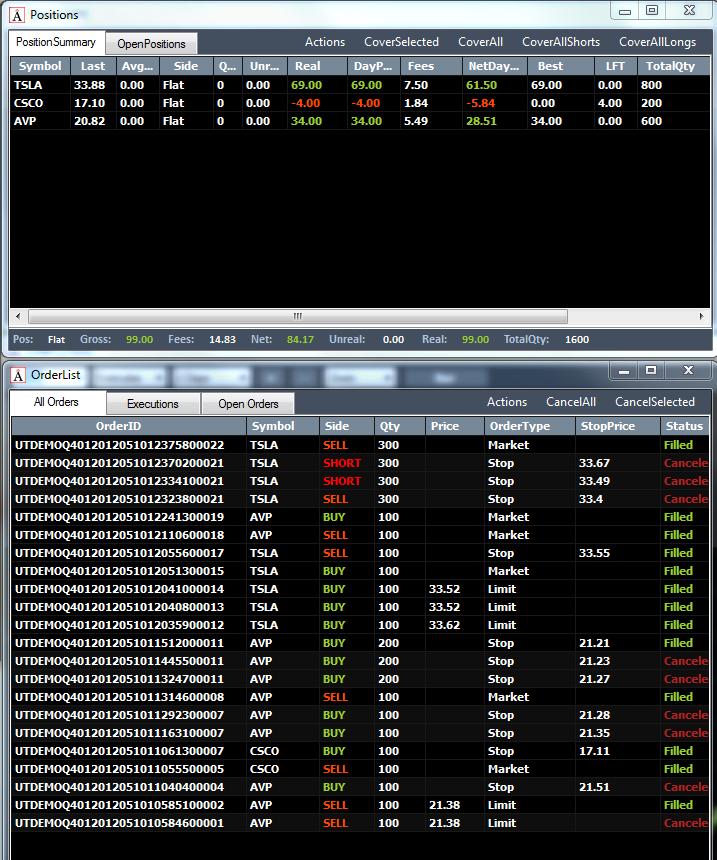Select the TSLA row in Positions table
Image resolution: width=717 pixels, height=860 pixels.
click(360, 85)
